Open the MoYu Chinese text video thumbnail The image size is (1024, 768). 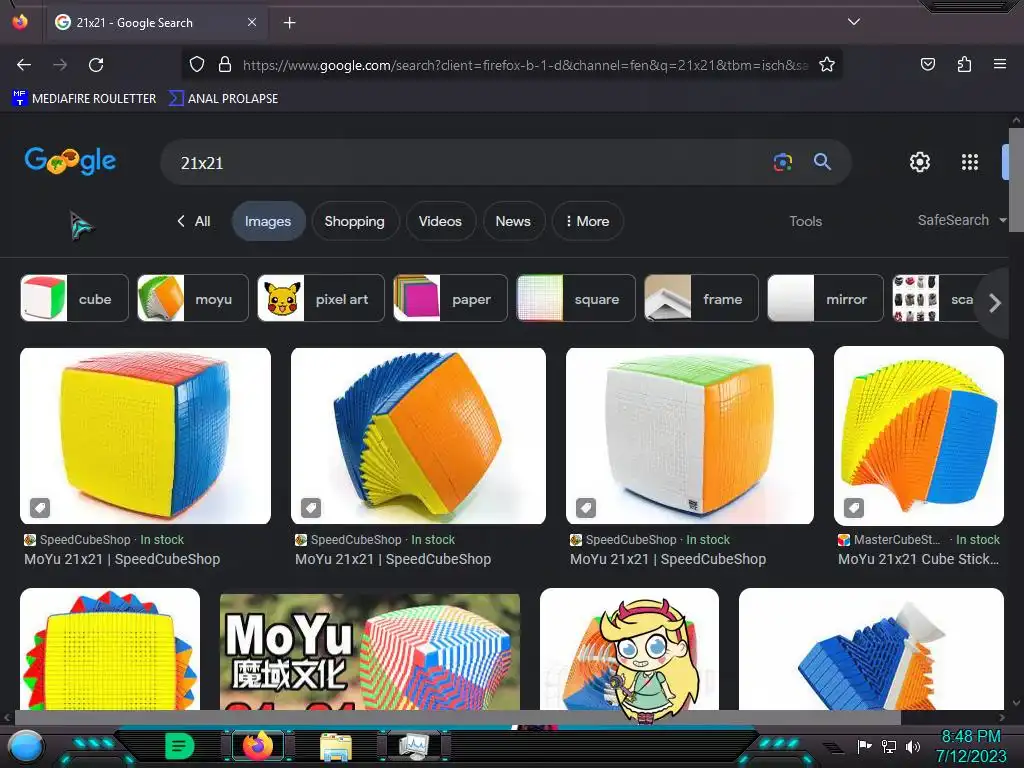pyautogui.click(x=370, y=650)
